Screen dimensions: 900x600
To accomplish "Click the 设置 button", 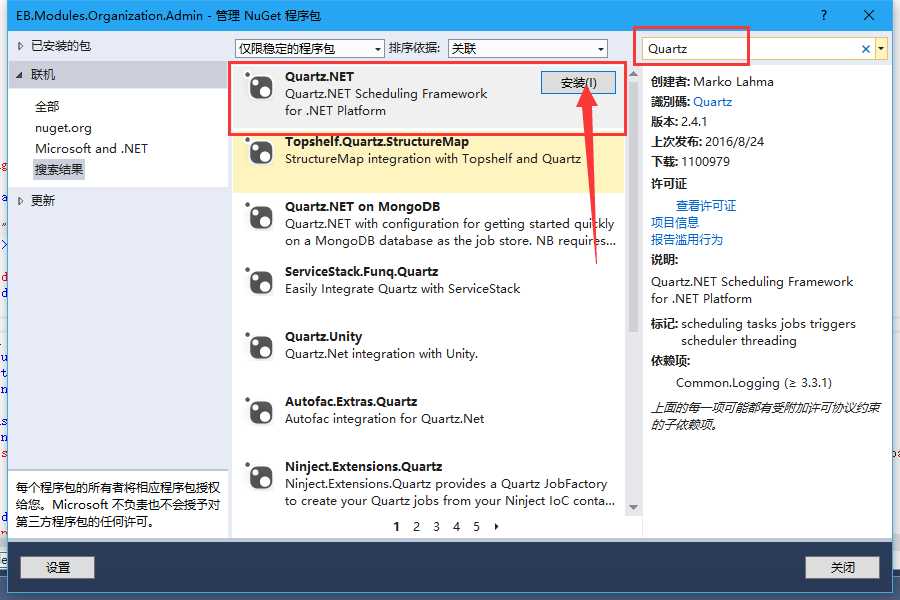I will pyautogui.click(x=57, y=568).
